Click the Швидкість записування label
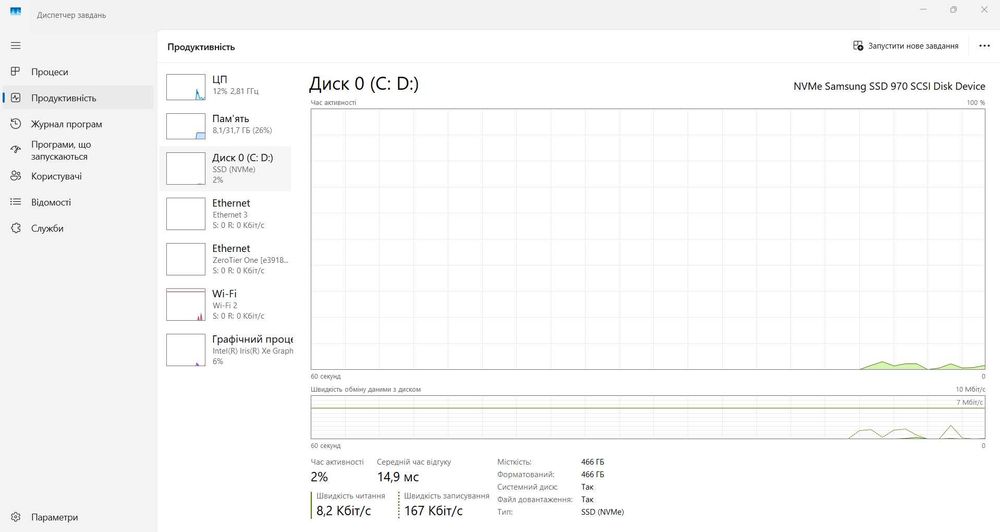The width and height of the screenshot is (1000, 532). pyautogui.click(x=446, y=496)
